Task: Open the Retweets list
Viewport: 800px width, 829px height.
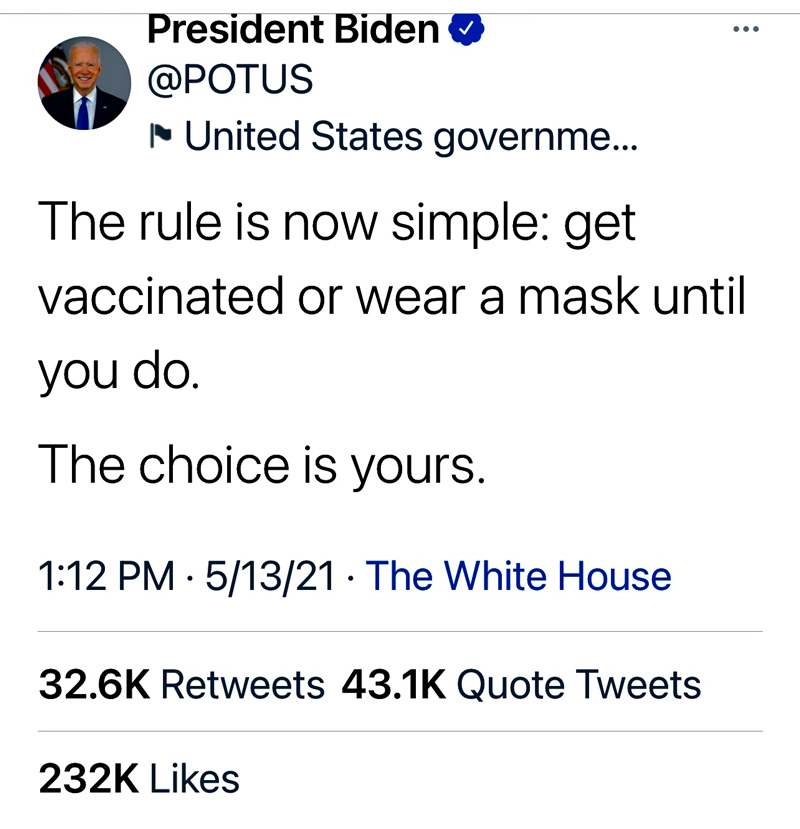Action: [x=242, y=685]
